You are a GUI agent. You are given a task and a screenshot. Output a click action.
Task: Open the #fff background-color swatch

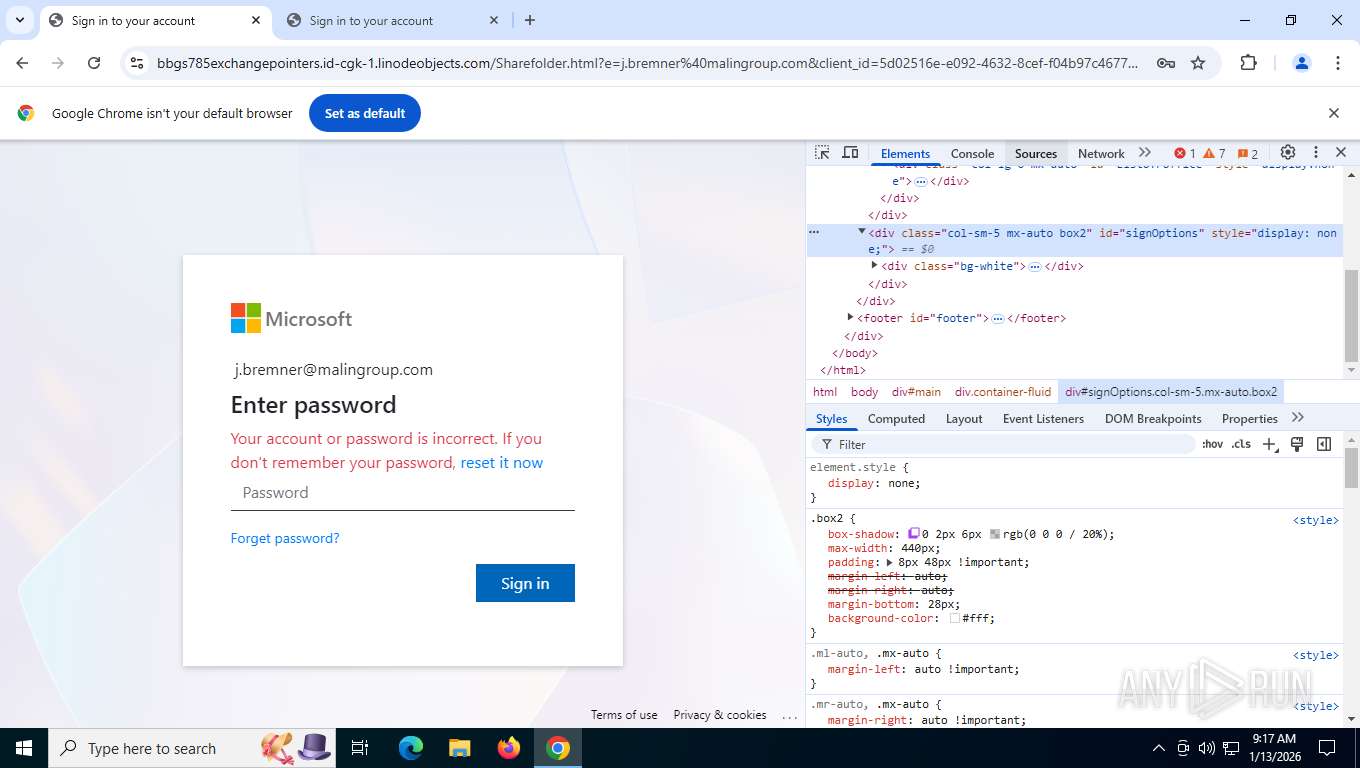click(x=955, y=618)
